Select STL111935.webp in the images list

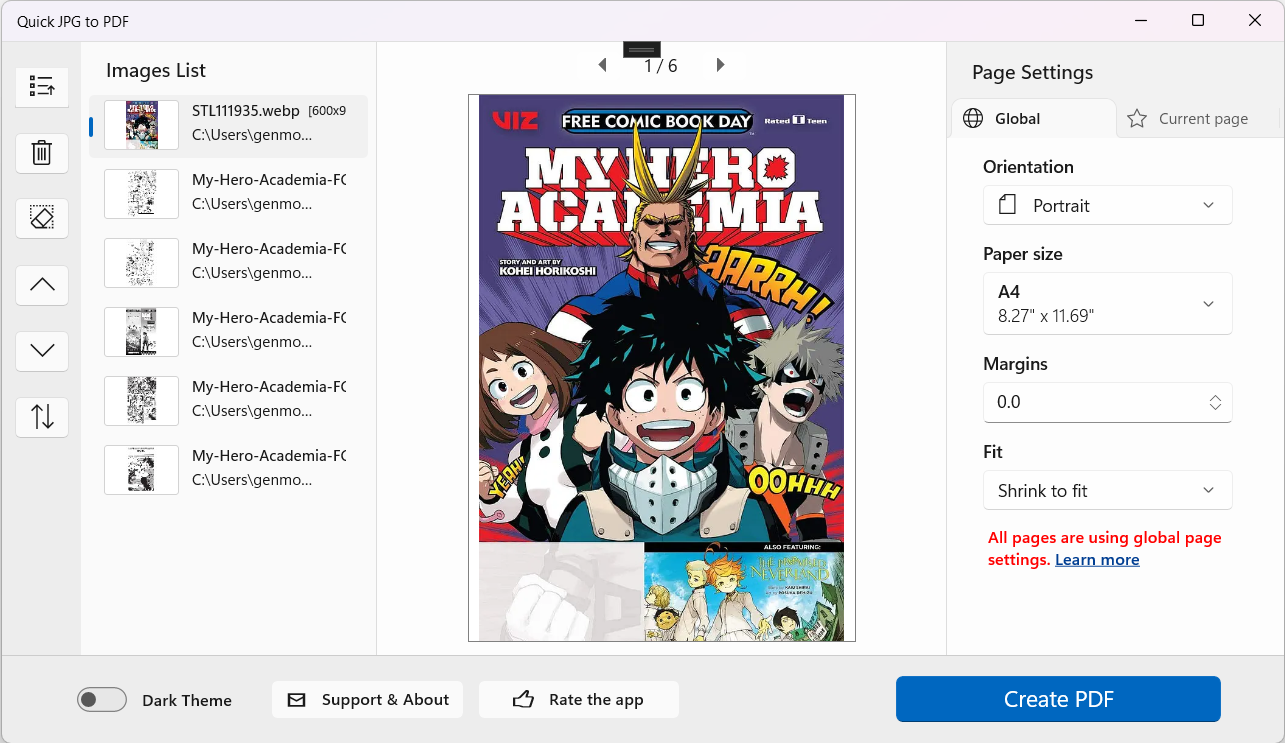coord(229,126)
